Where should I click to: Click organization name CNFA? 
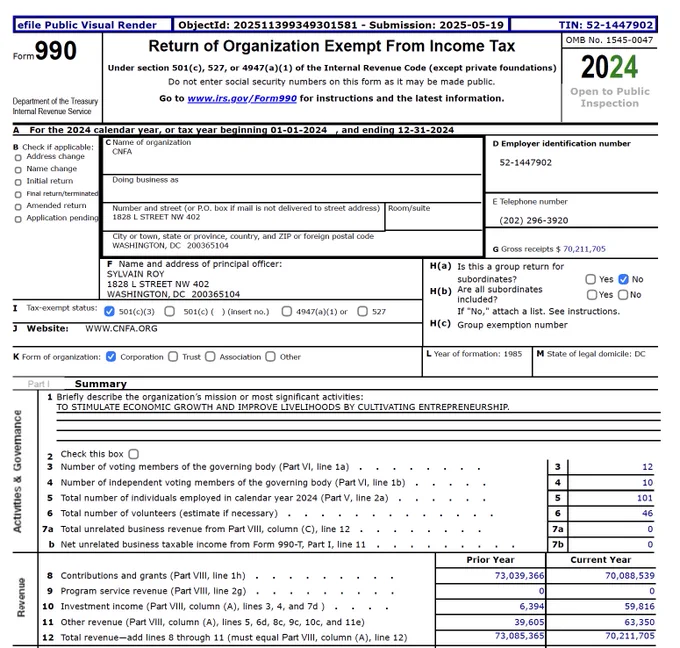click(x=122, y=152)
